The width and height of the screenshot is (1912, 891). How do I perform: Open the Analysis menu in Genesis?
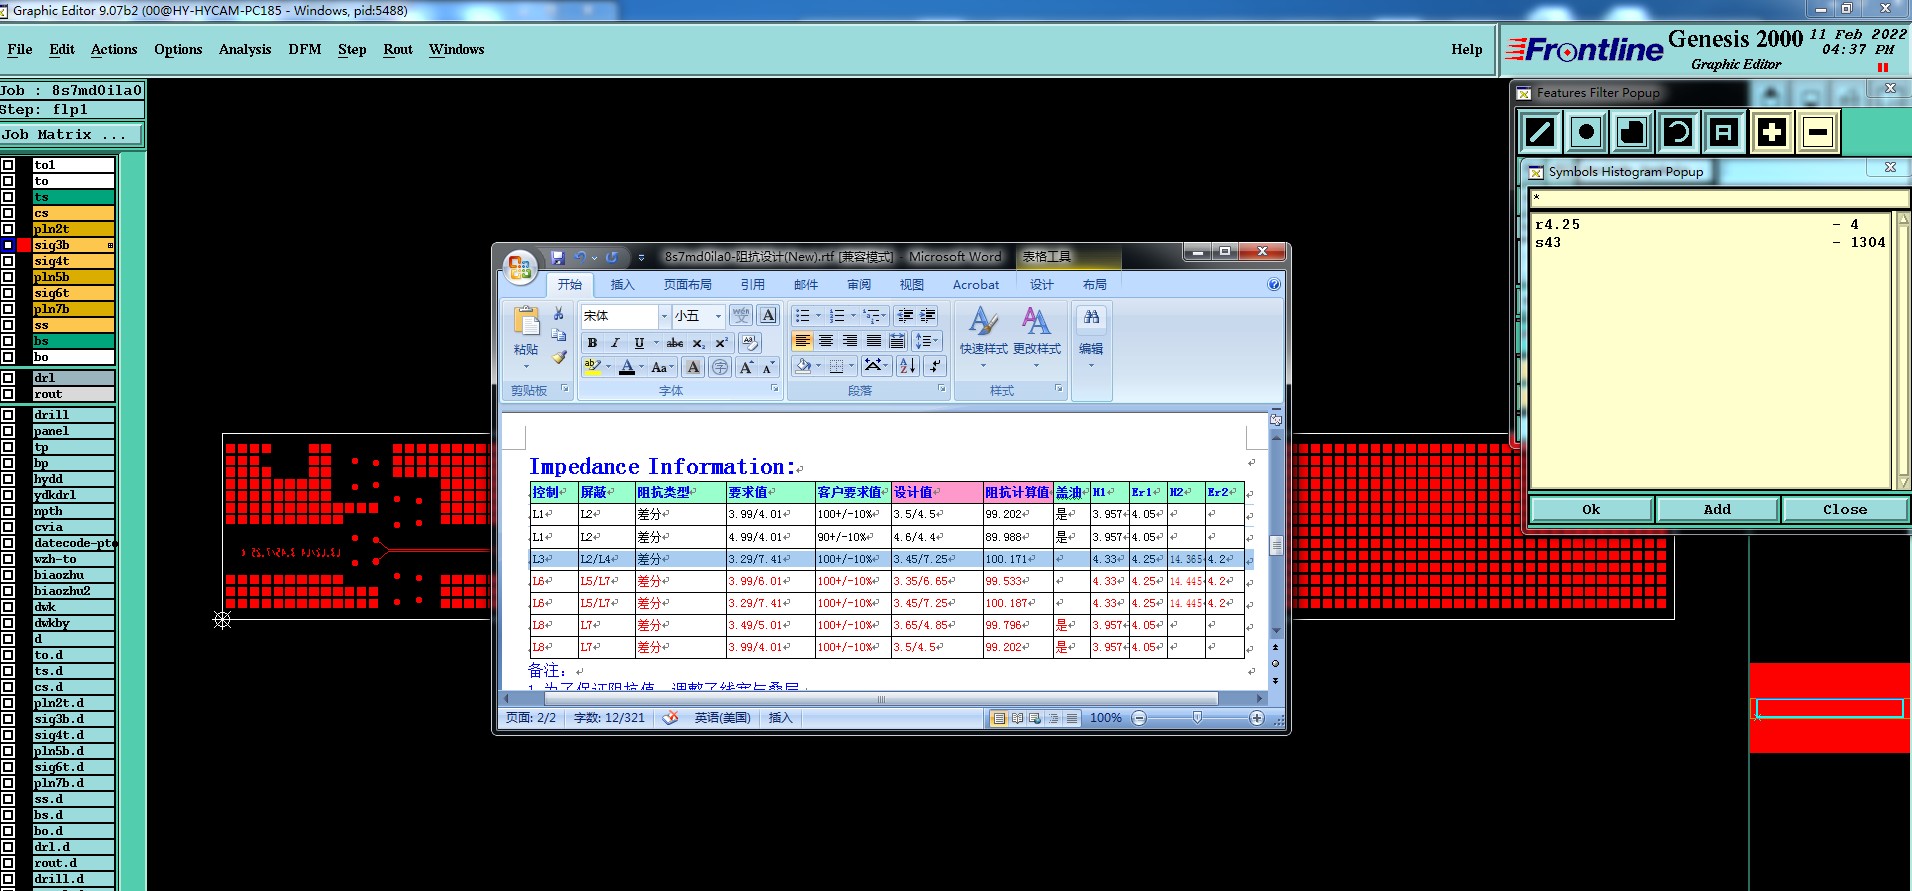(245, 49)
